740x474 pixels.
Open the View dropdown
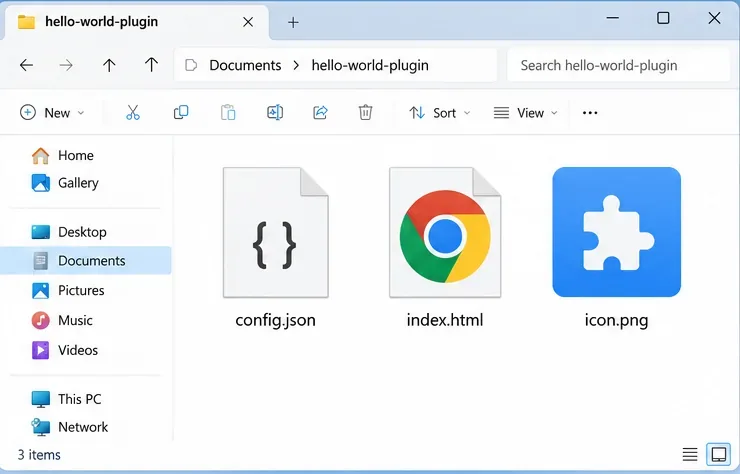point(526,113)
